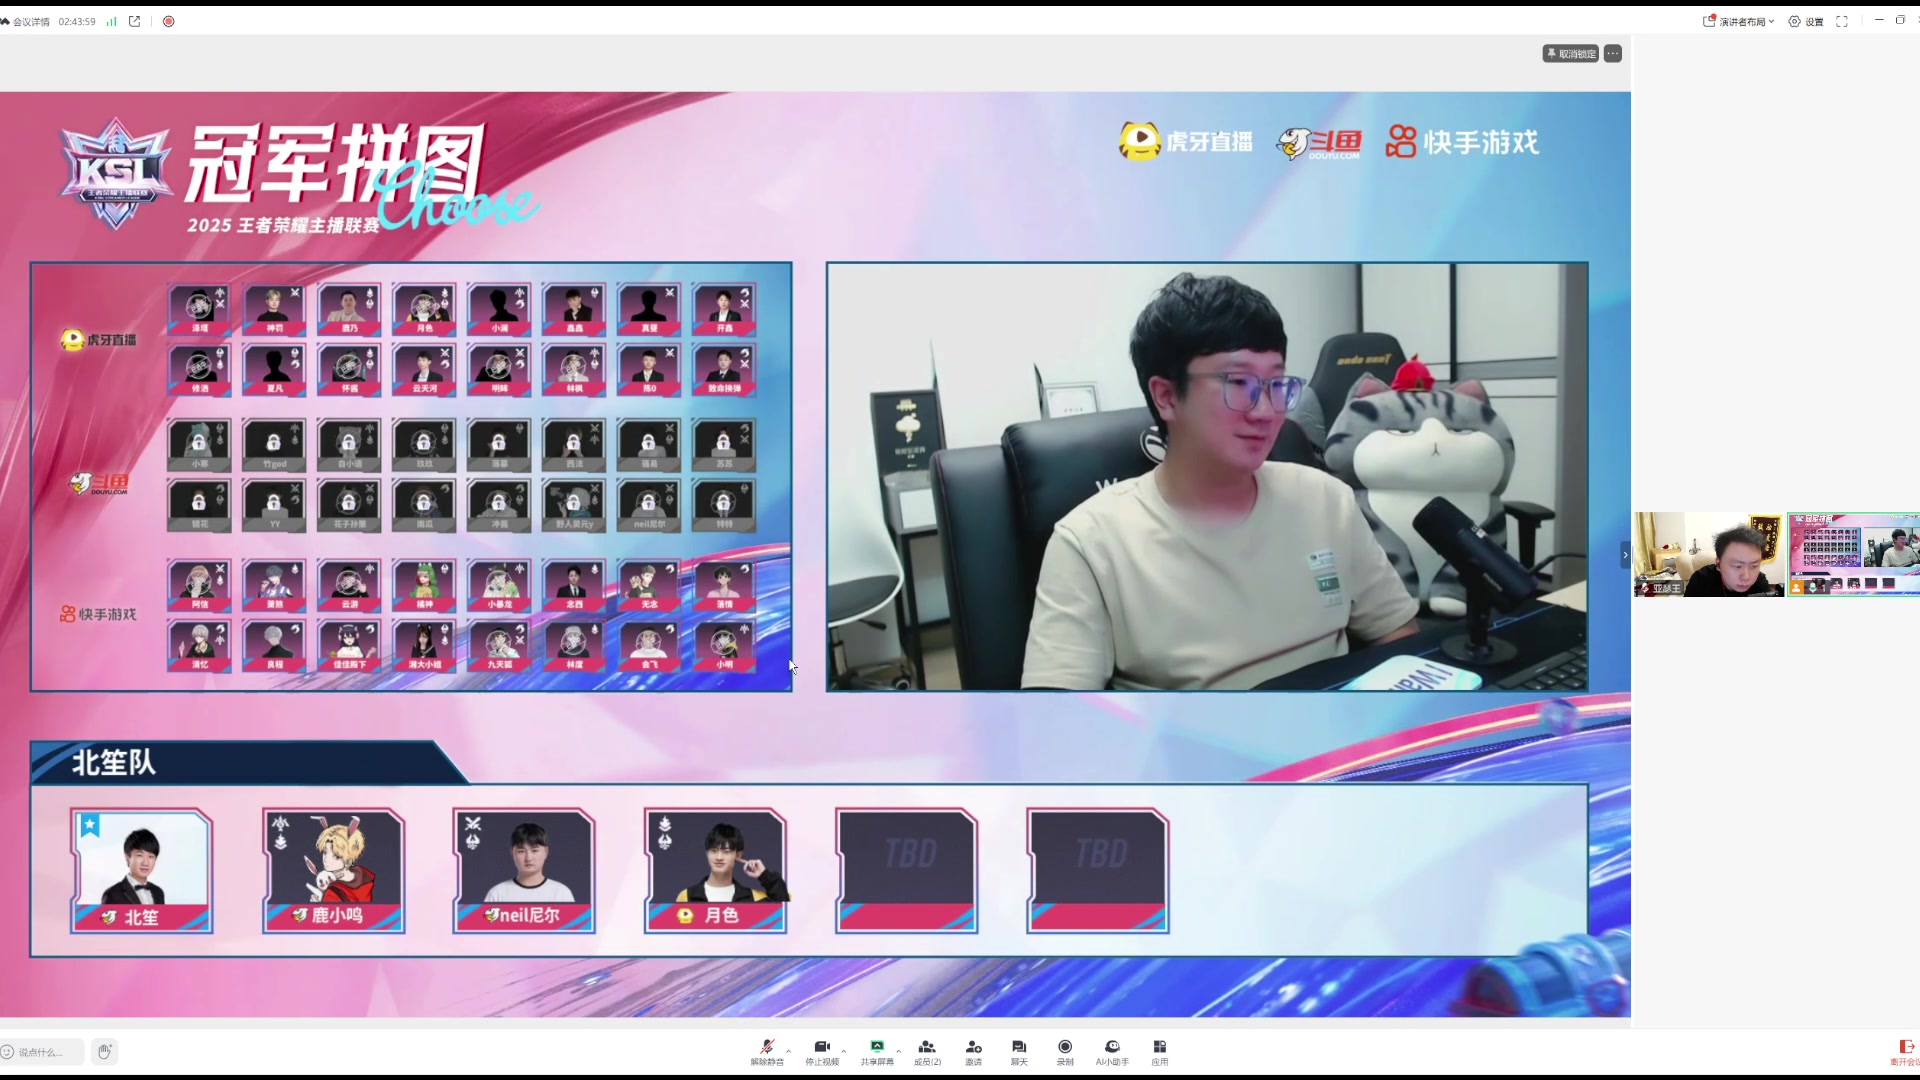Click the 北笙 captain card
This screenshot has height=1080, width=1920.
point(141,871)
